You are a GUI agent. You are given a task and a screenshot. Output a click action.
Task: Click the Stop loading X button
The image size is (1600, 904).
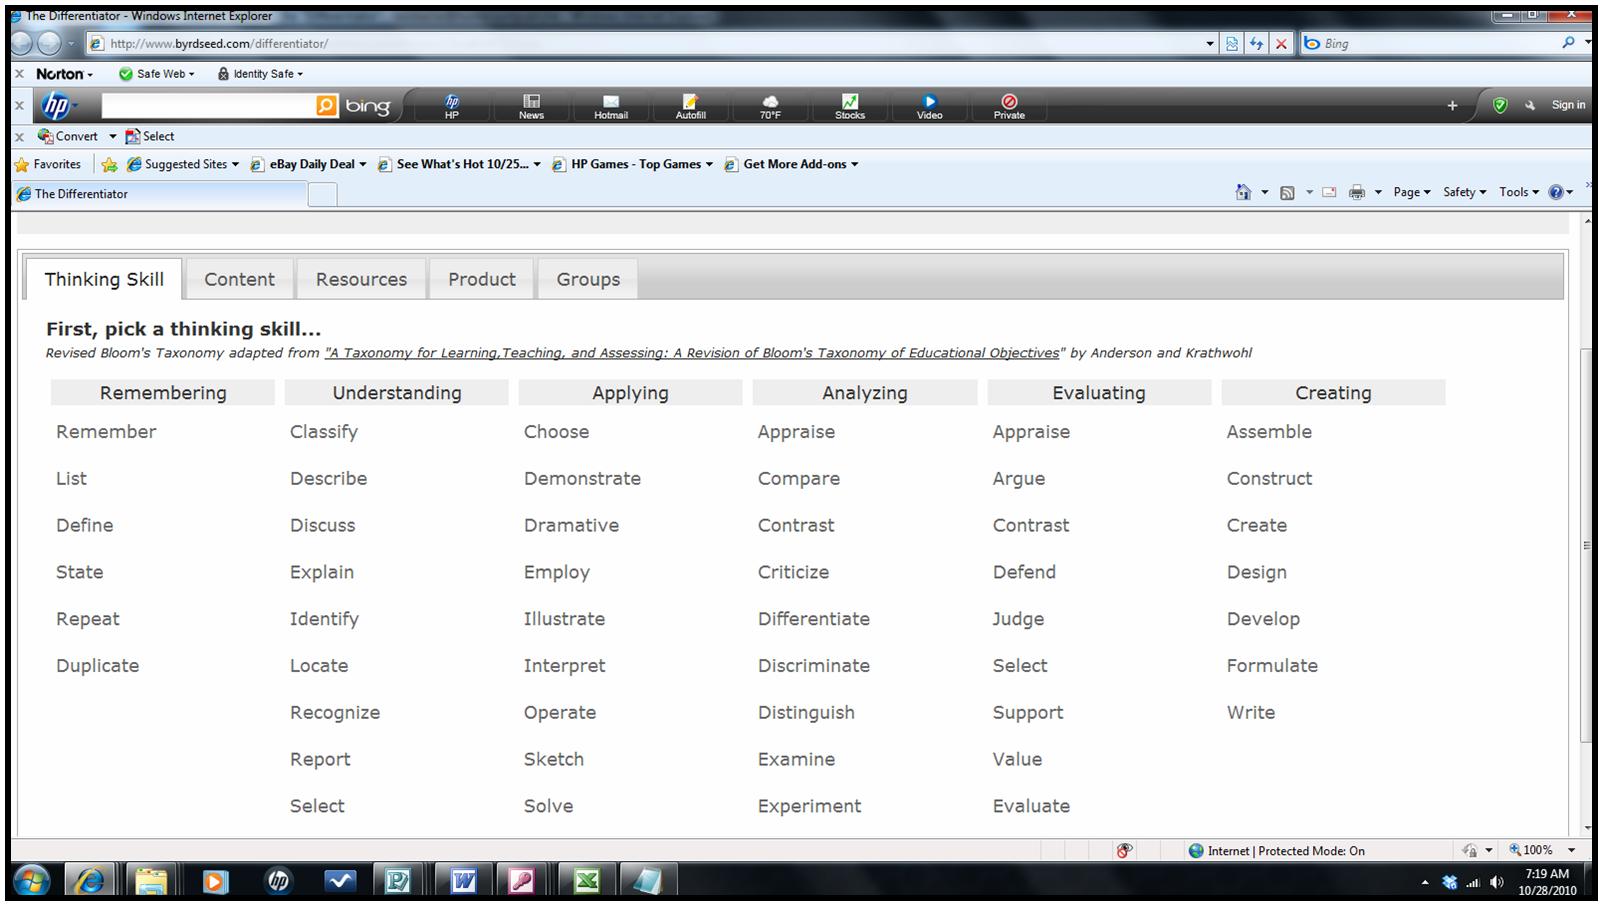click(x=1281, y=44)
